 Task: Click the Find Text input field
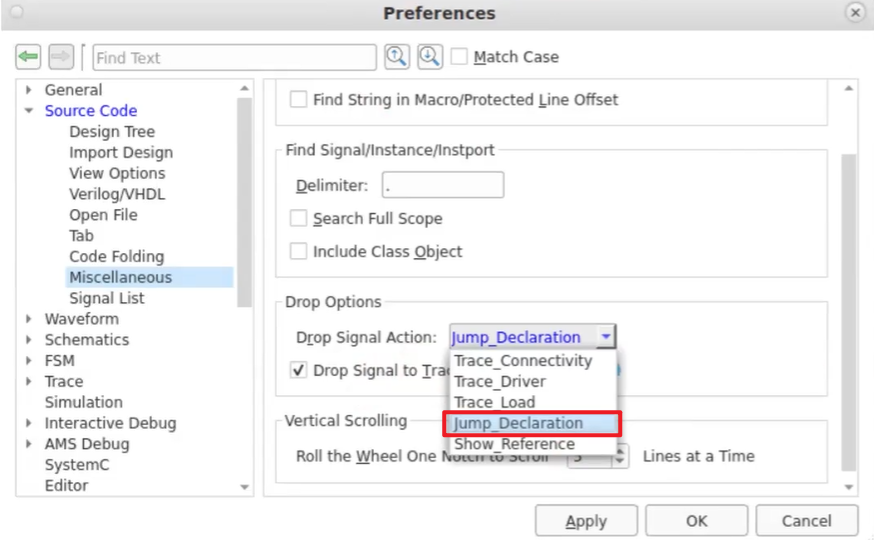[x=234, y=58]
